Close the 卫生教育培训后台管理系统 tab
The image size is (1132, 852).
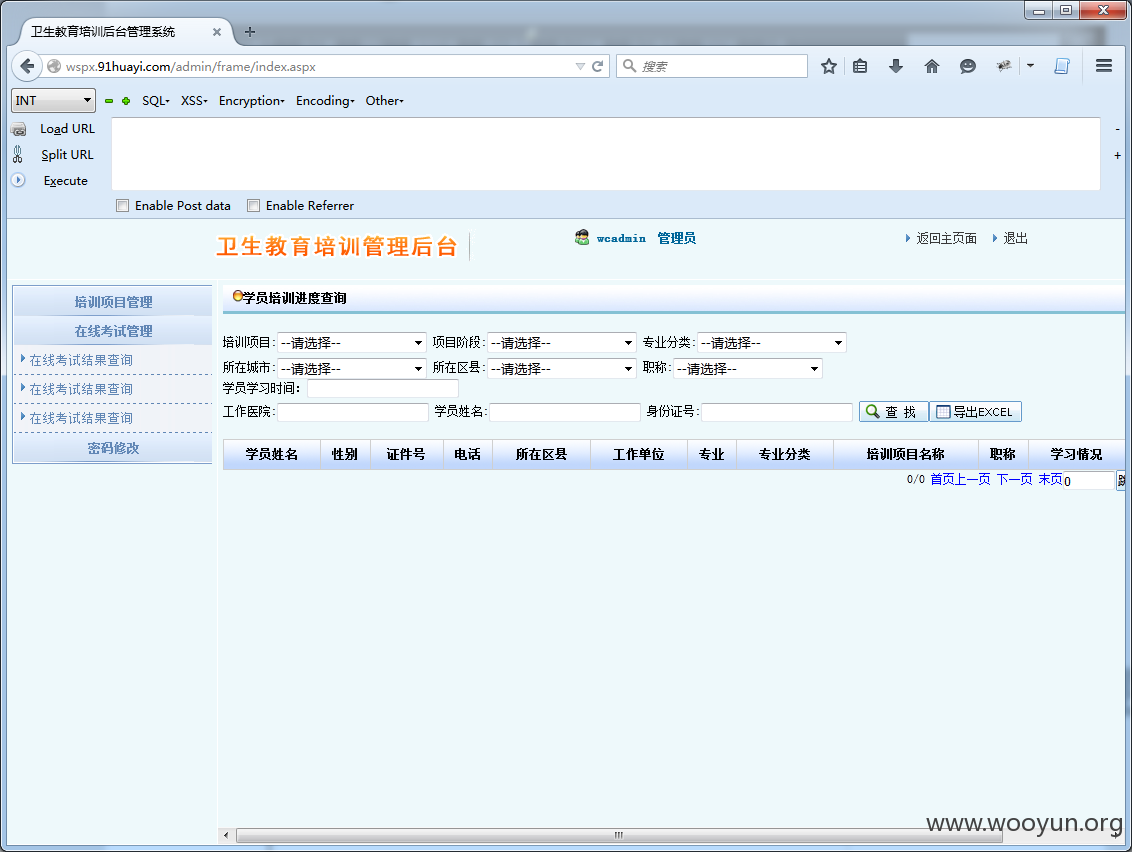[217, 32]
